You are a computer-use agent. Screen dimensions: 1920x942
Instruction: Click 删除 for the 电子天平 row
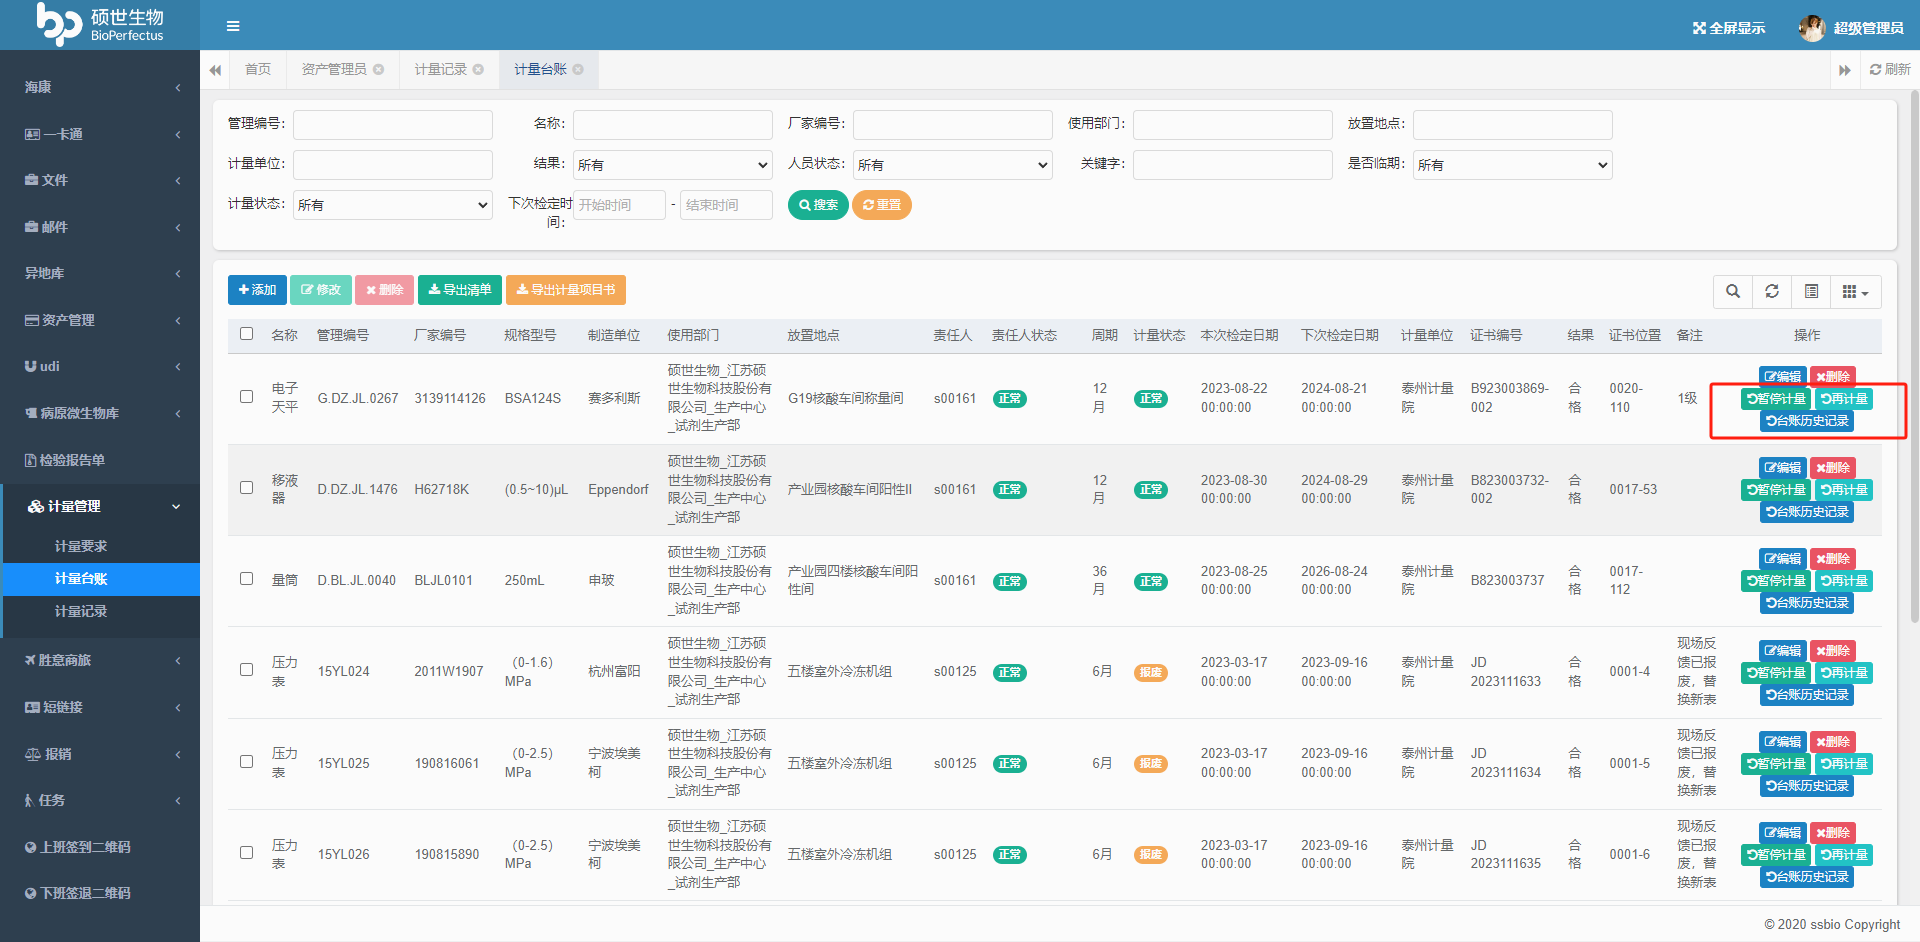click(x=1832, y=376)
